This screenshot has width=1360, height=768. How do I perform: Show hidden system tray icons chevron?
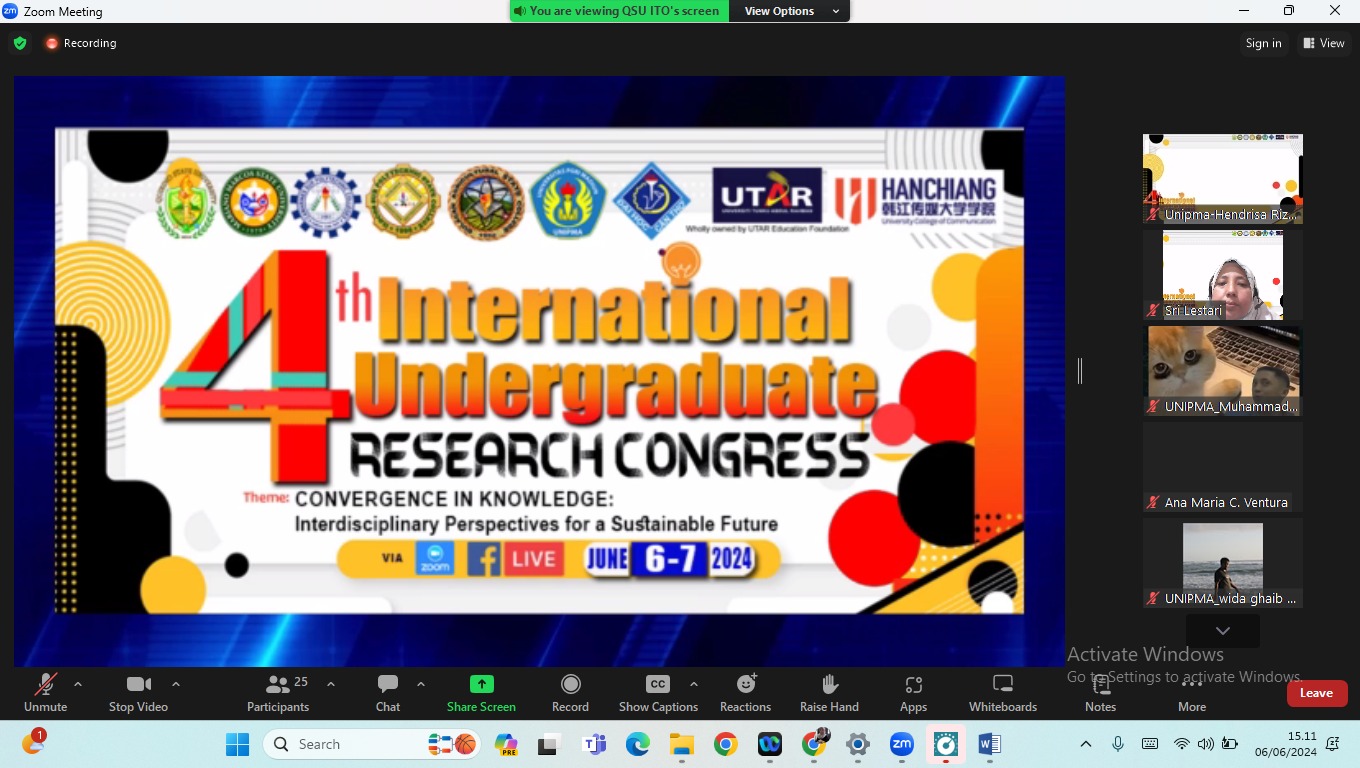tap(1086, 744)
